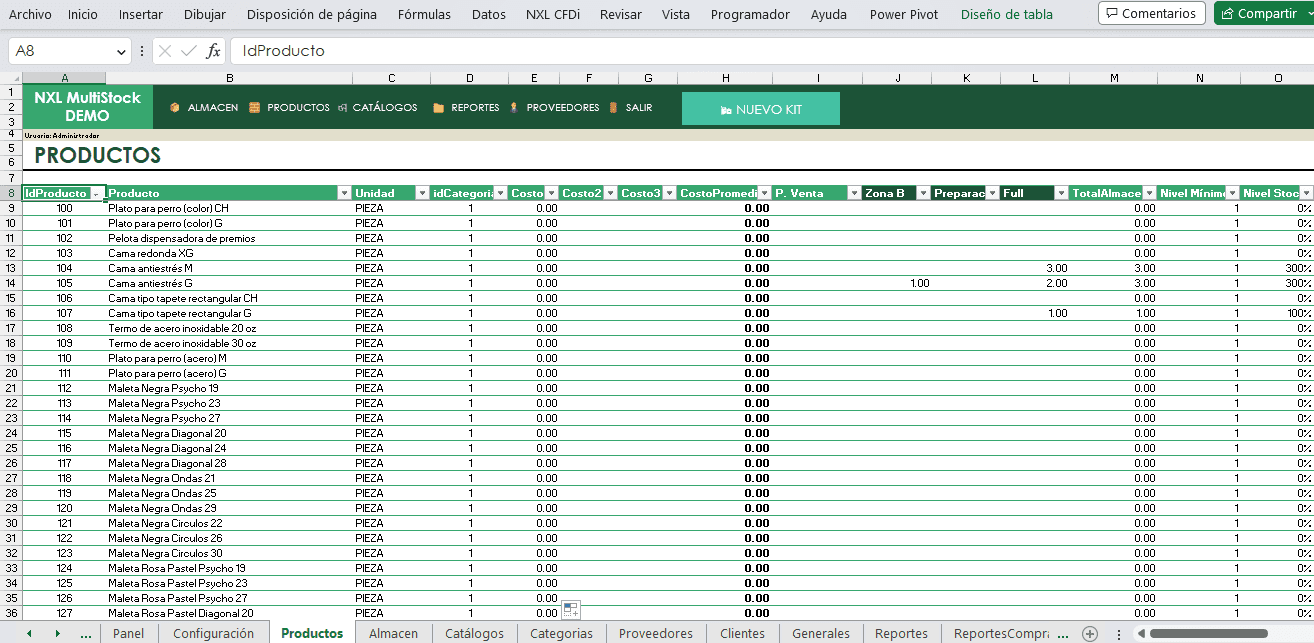Open the NXL CFDi ribbon tab

pos(553,14)
